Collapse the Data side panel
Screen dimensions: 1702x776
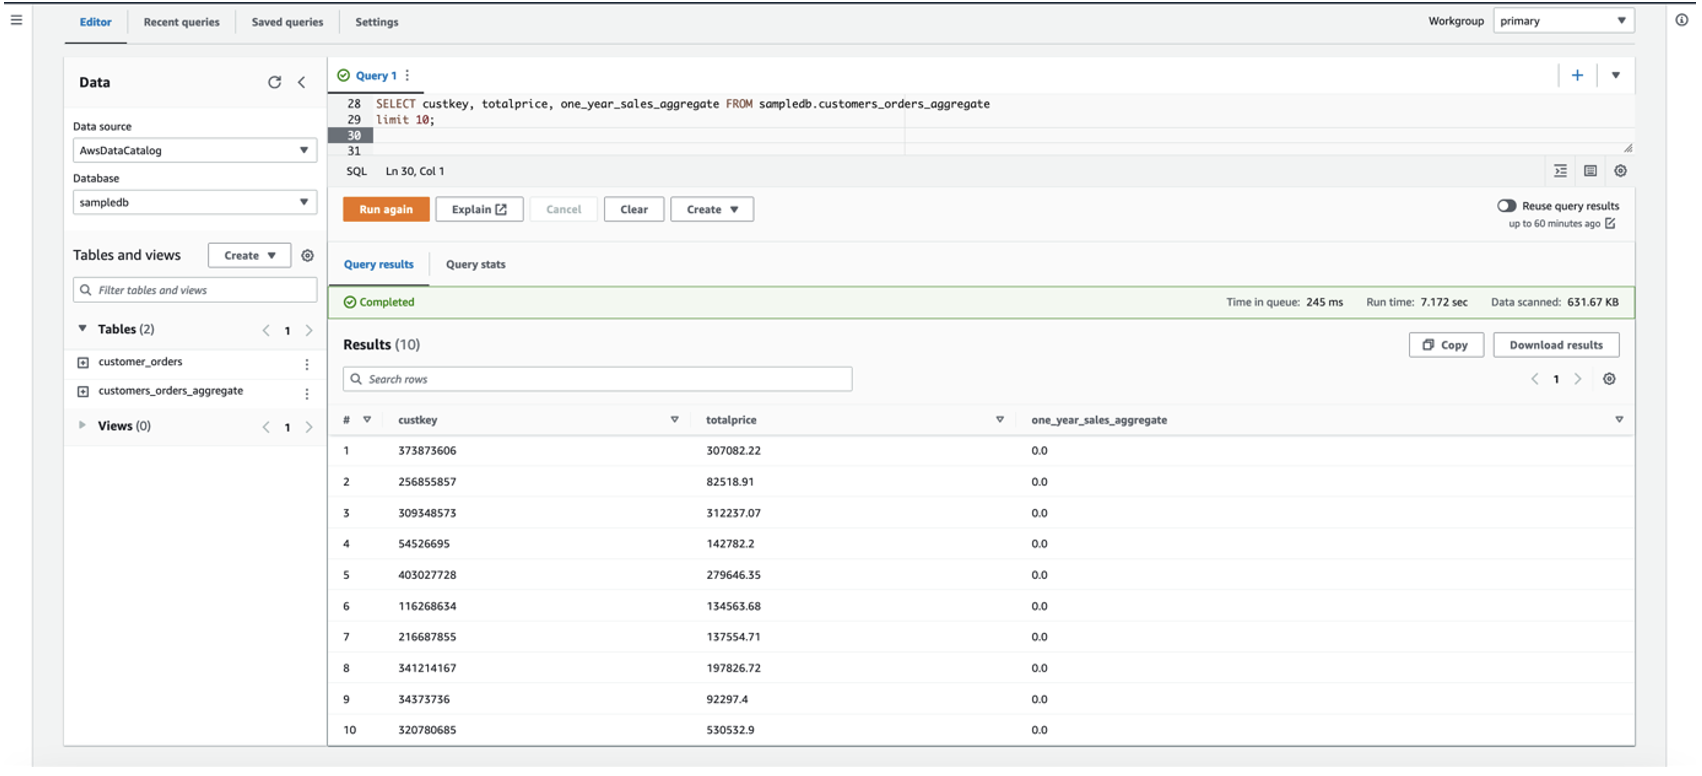point(302,82)
